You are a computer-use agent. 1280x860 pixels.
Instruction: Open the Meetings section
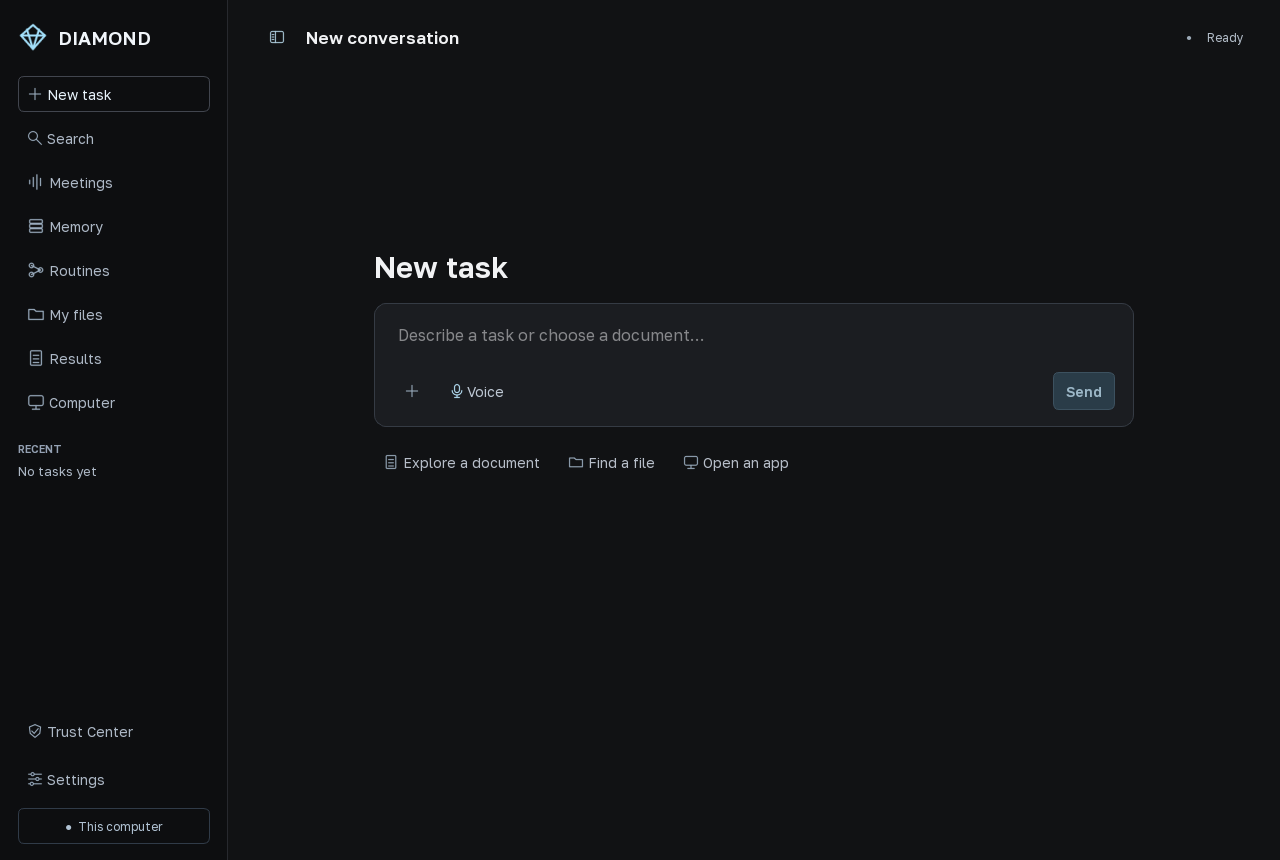click(114, 182)
